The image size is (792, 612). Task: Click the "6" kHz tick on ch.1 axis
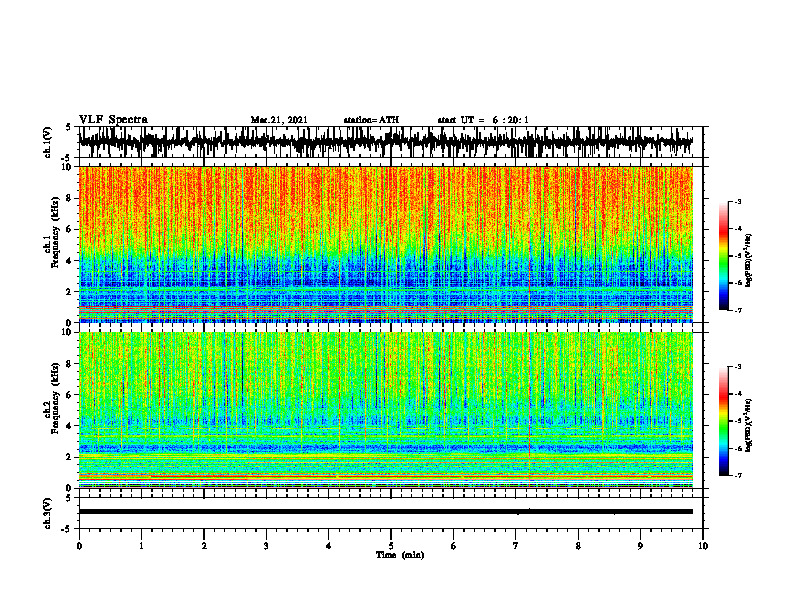(x=70, y=229)
